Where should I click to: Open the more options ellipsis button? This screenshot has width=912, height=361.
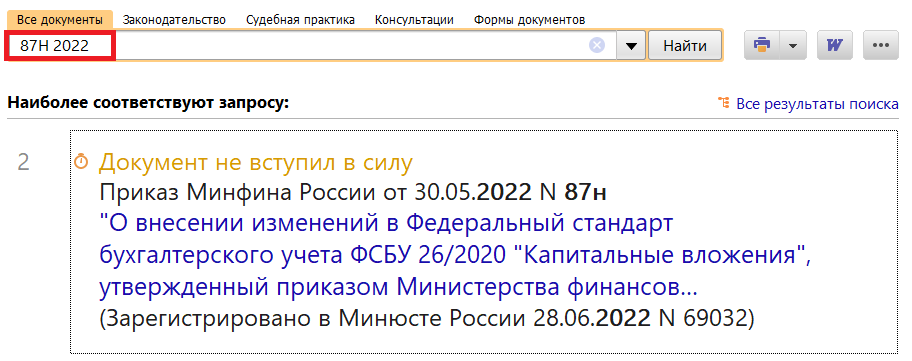[881, 45]
